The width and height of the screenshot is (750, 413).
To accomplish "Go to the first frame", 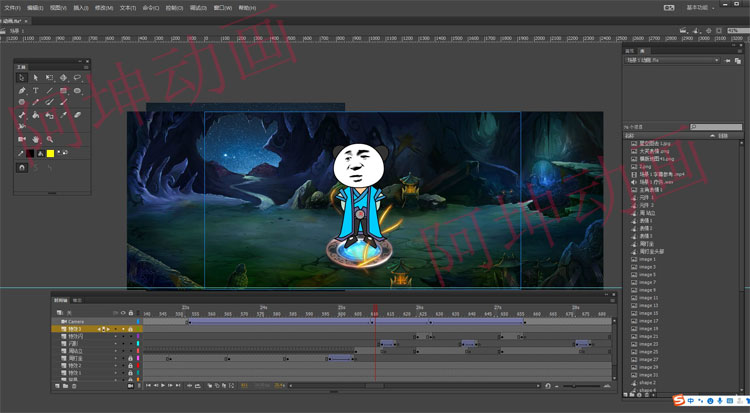I will (148, 386).
